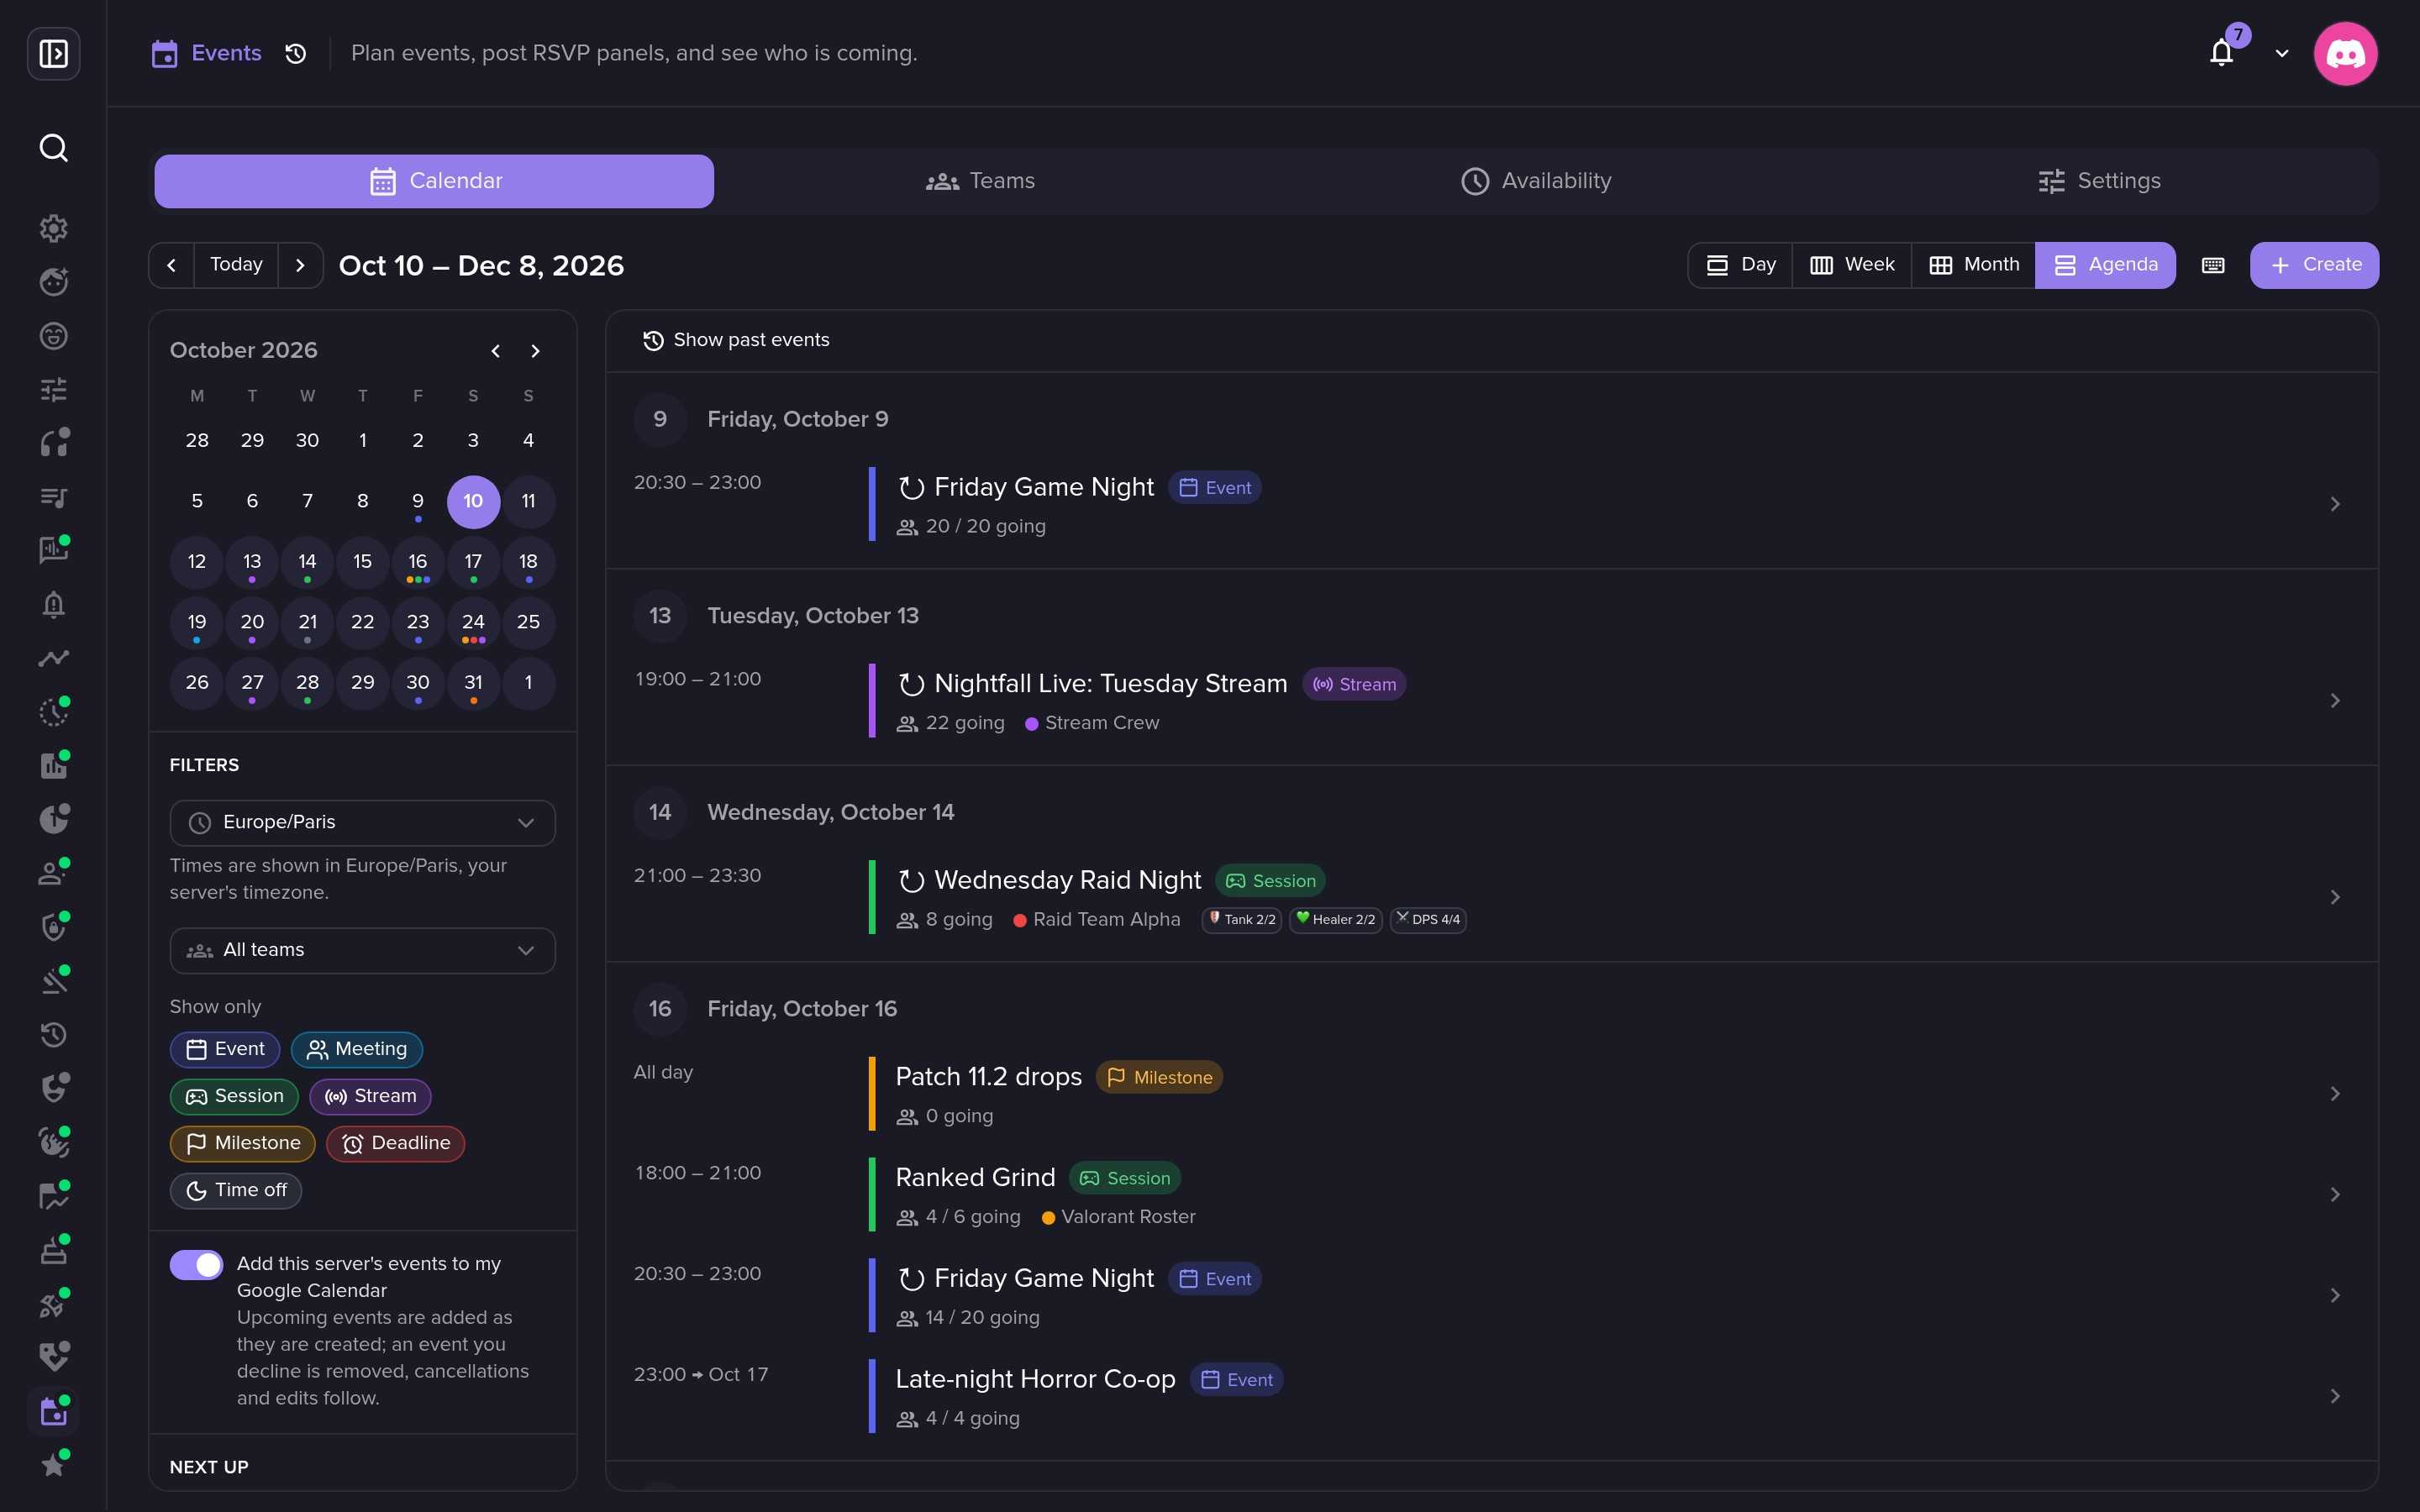Toggle the Event filter chip
This screenshot has width=2420, height=1512.
[225, 1049]
